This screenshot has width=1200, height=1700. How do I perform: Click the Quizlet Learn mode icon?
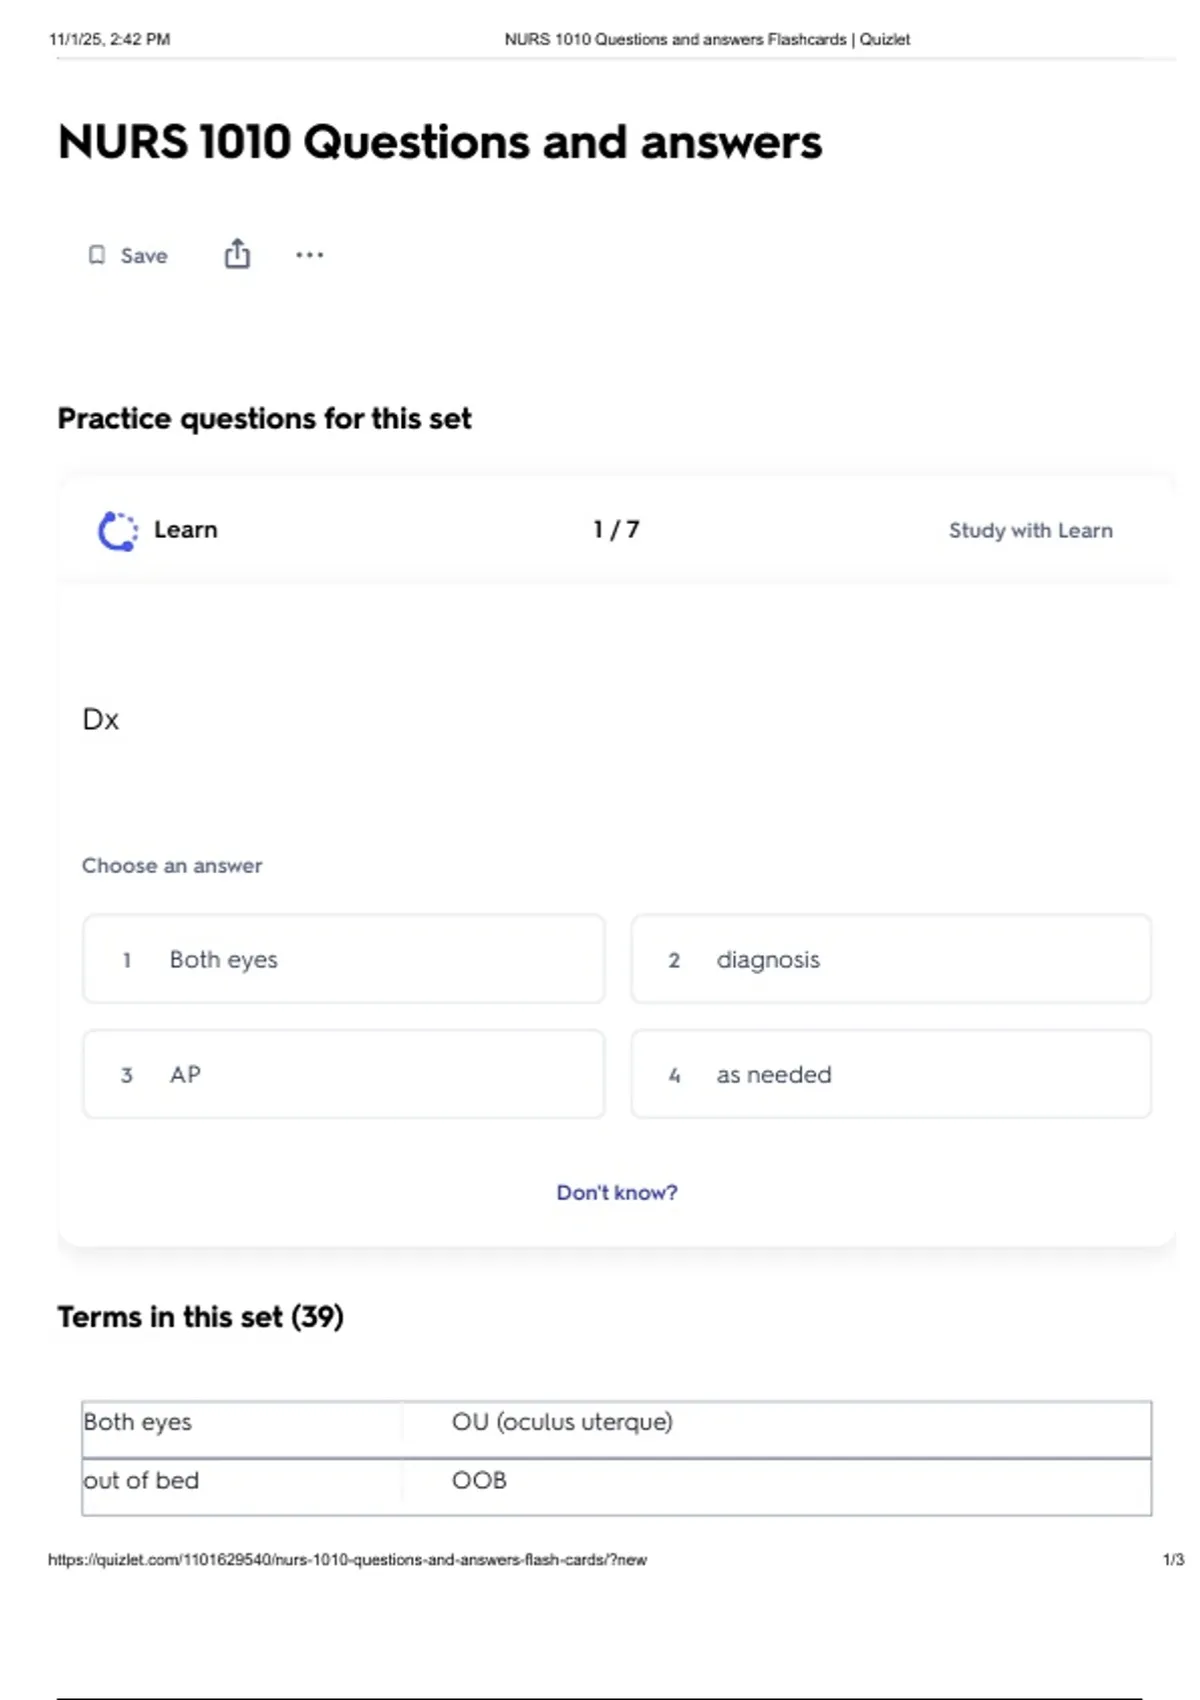(117, 530)
